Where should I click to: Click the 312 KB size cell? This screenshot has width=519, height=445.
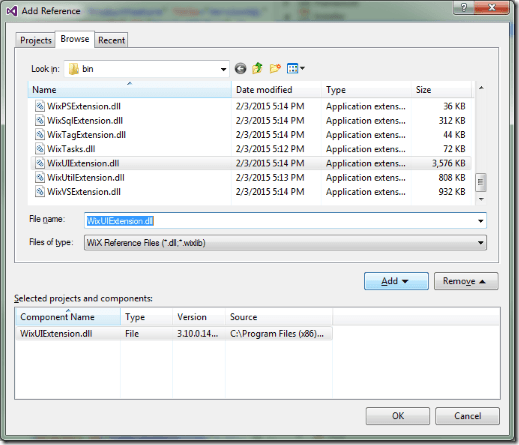point(452,120)
